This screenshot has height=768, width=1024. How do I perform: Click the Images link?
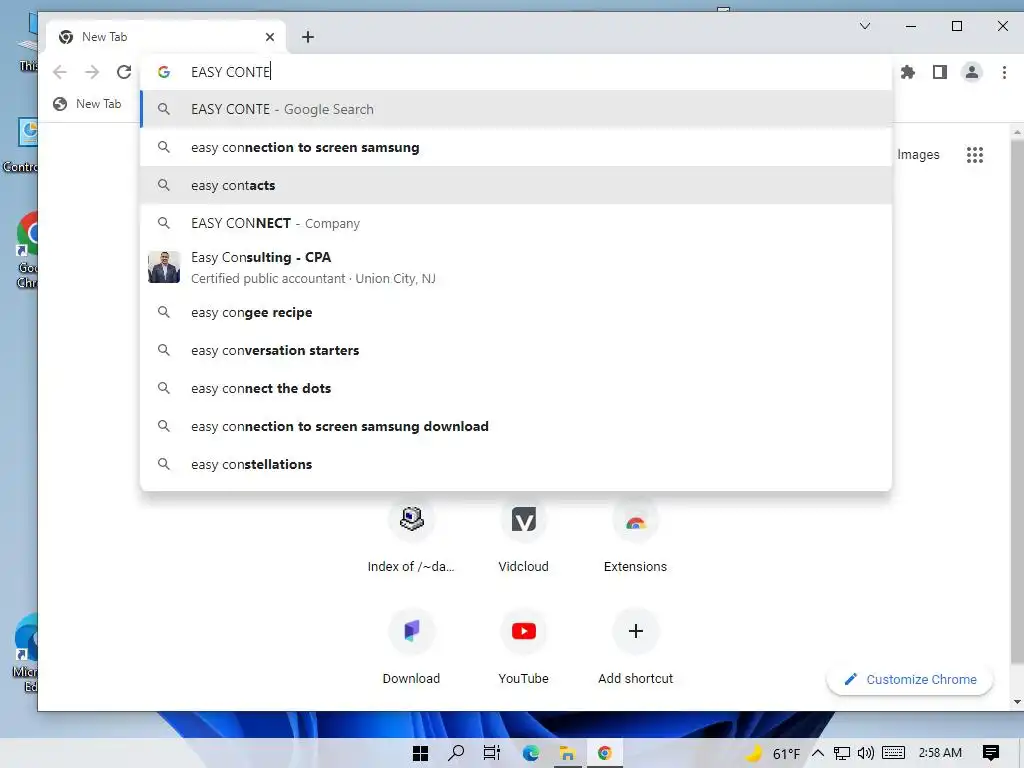[918, 155]
